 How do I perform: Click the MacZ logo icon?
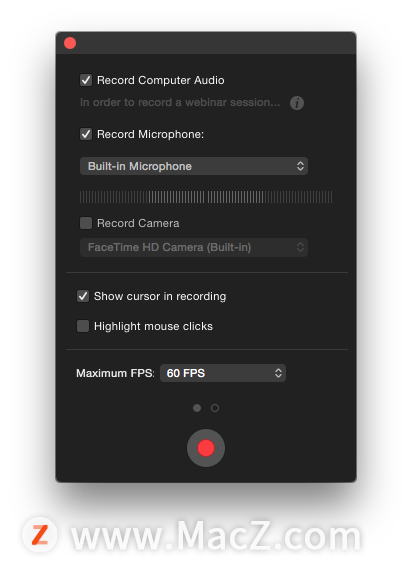tap(39, 535)
